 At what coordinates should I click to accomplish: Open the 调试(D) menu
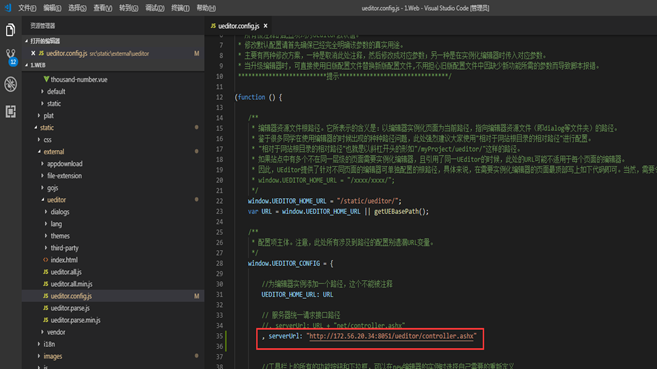coord(155,8)
